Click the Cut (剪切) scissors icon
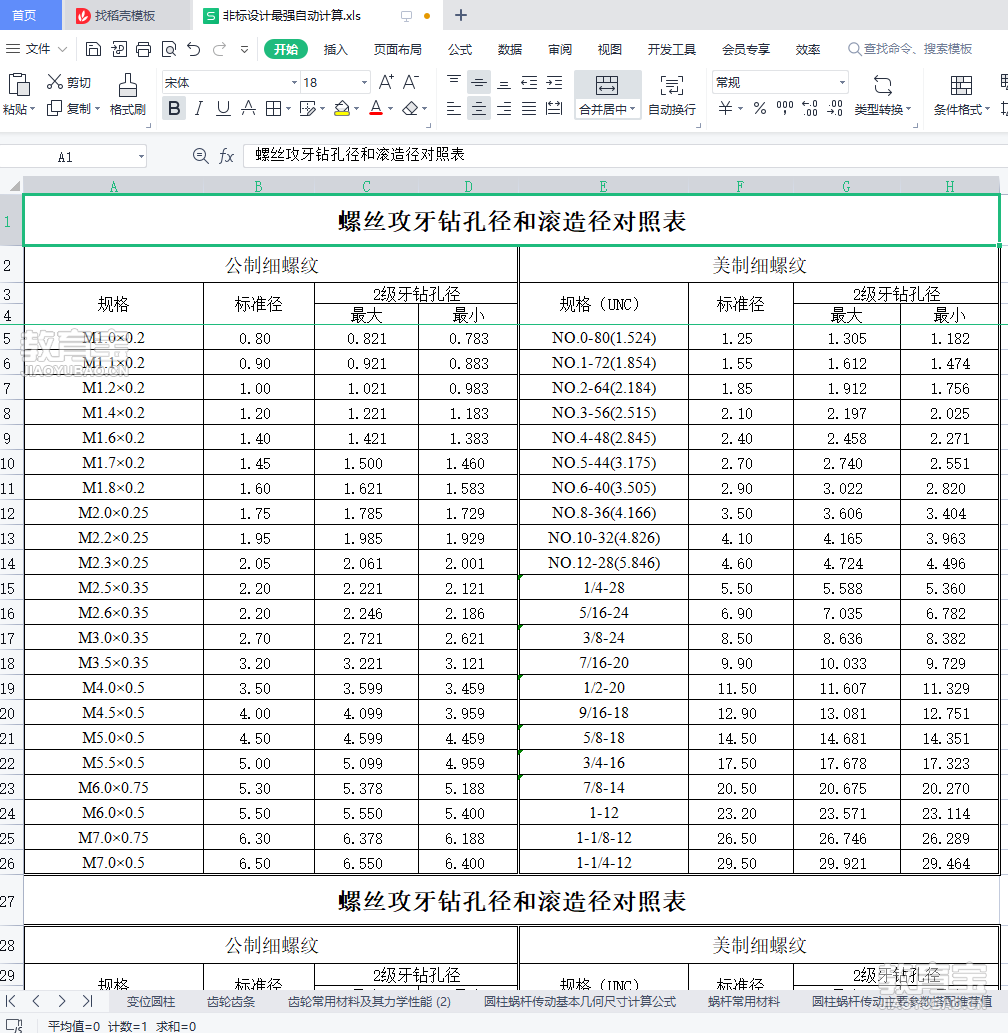 click(x=55, y=82)
